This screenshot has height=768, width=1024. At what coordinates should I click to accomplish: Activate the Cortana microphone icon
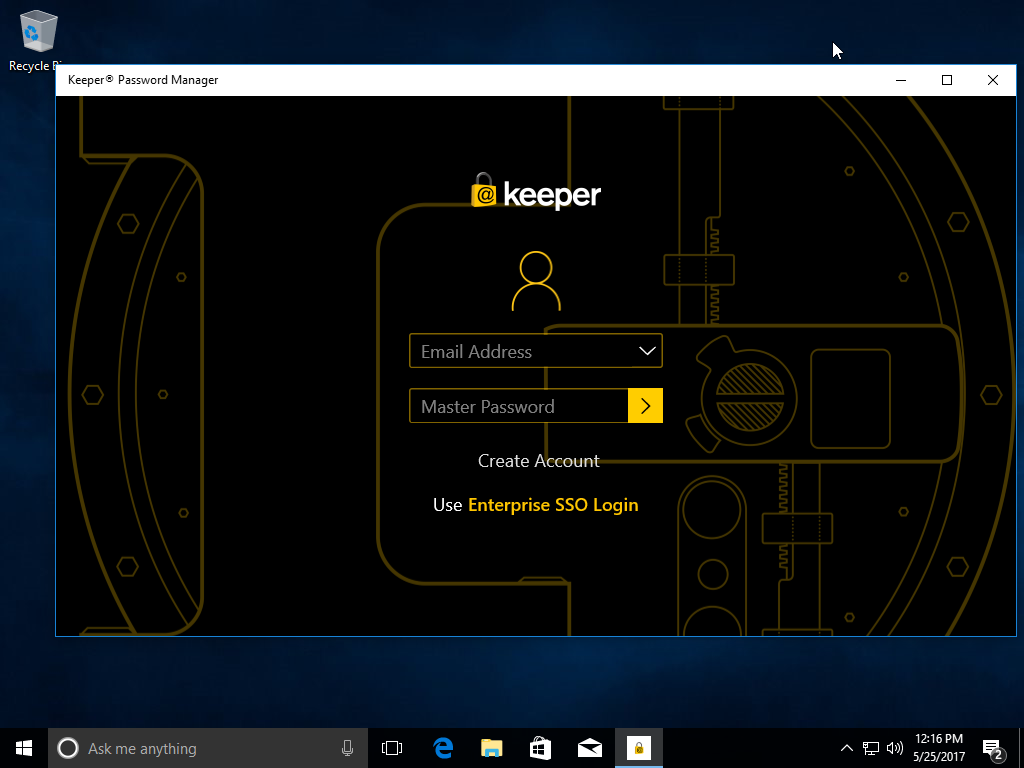coord(347,748)
